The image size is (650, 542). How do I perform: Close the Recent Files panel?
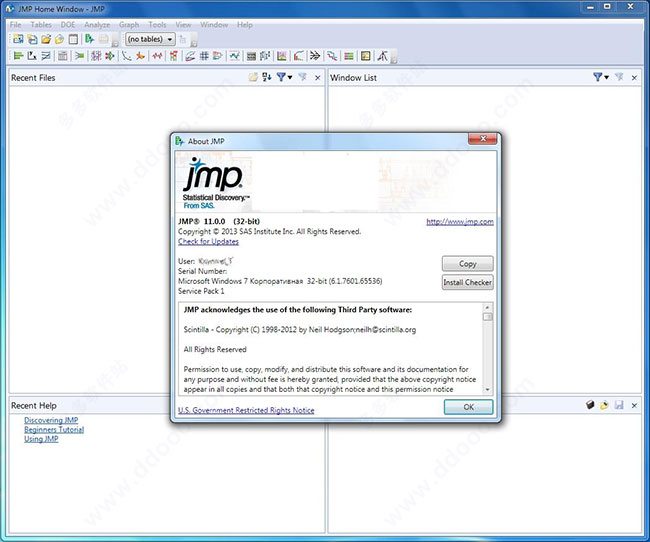coord(318,78)
